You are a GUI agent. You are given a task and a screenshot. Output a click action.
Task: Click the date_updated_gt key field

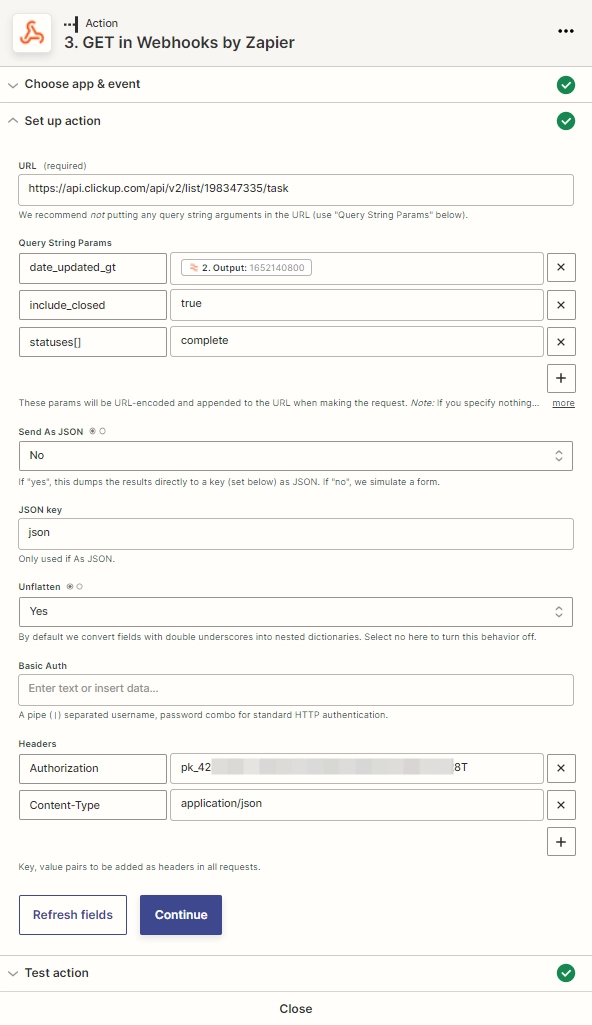93,269
